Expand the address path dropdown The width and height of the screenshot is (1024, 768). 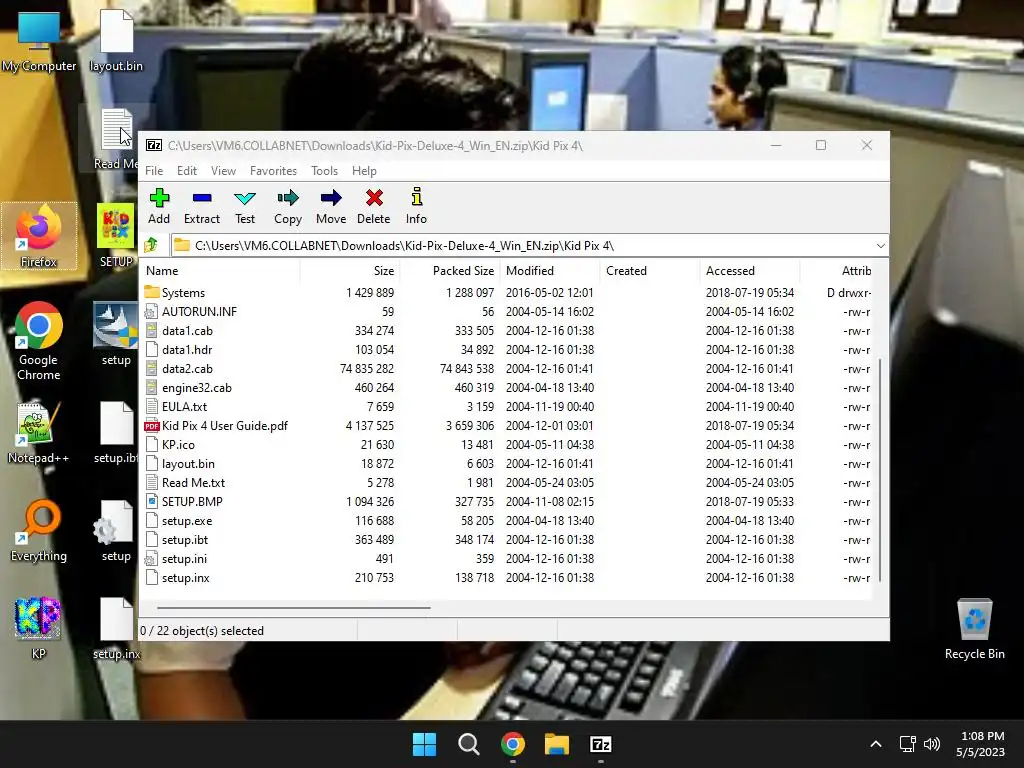tap(880, 246)
